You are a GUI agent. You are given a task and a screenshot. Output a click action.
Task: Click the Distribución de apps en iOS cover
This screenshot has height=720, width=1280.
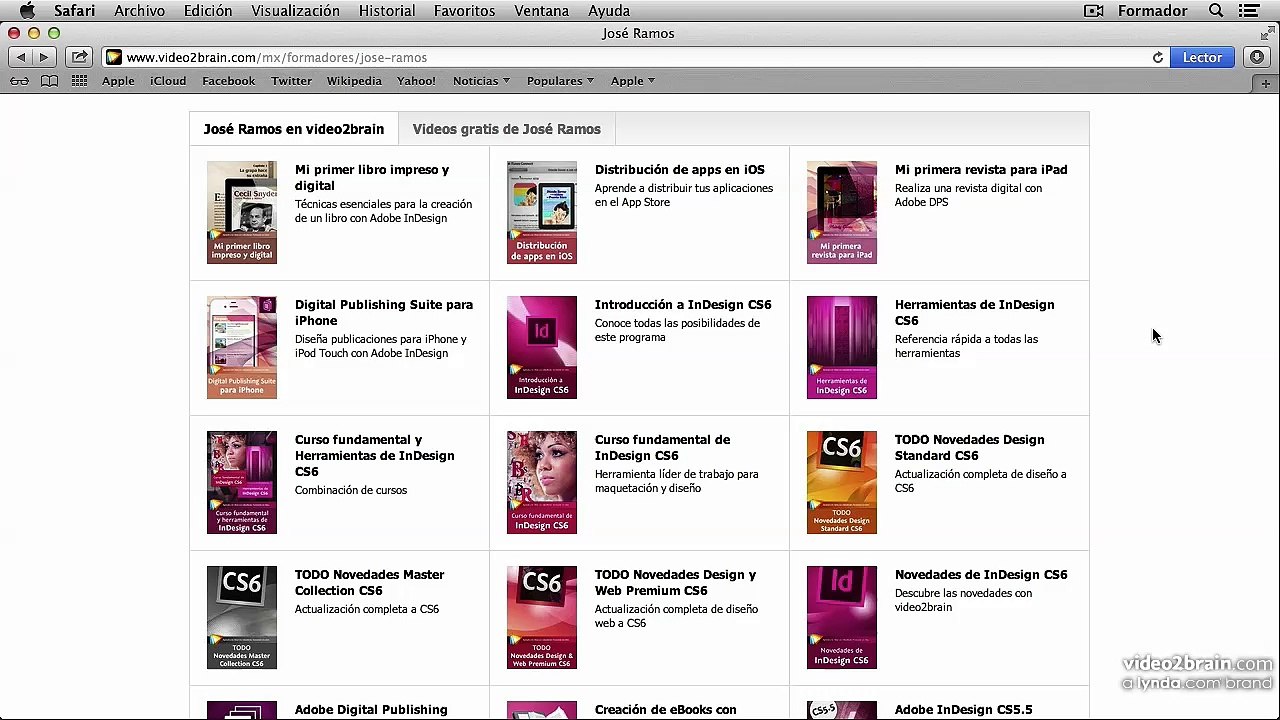click(542, 213)
